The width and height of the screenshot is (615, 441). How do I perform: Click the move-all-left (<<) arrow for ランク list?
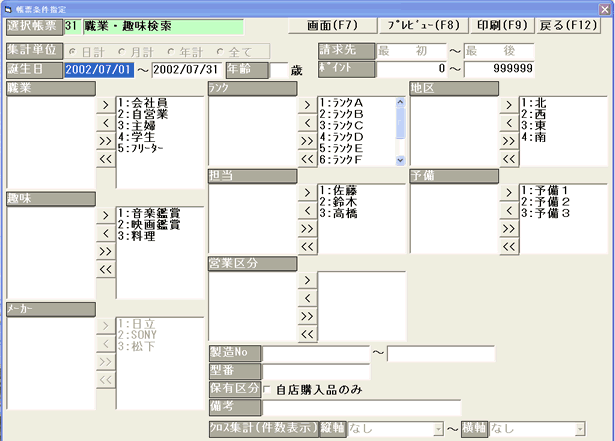tap(306, 160)
